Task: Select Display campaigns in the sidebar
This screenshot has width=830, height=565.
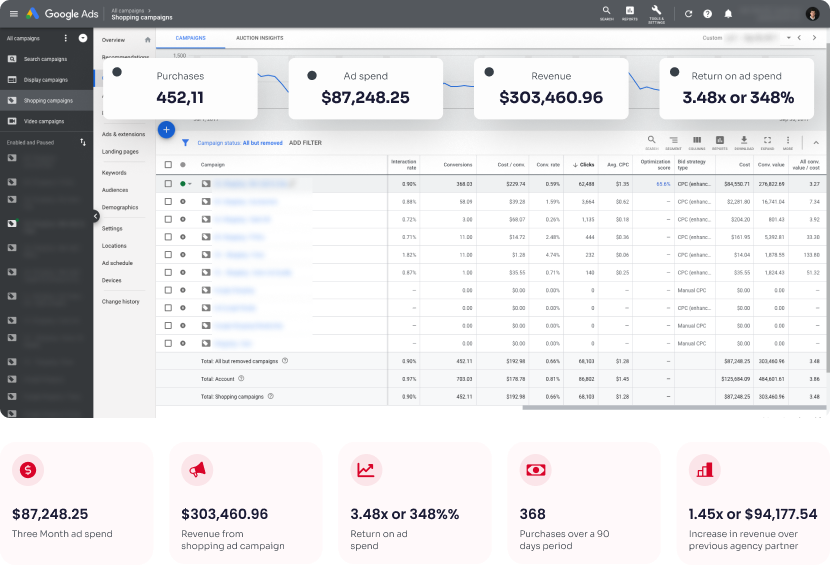Action: point(45,80)
